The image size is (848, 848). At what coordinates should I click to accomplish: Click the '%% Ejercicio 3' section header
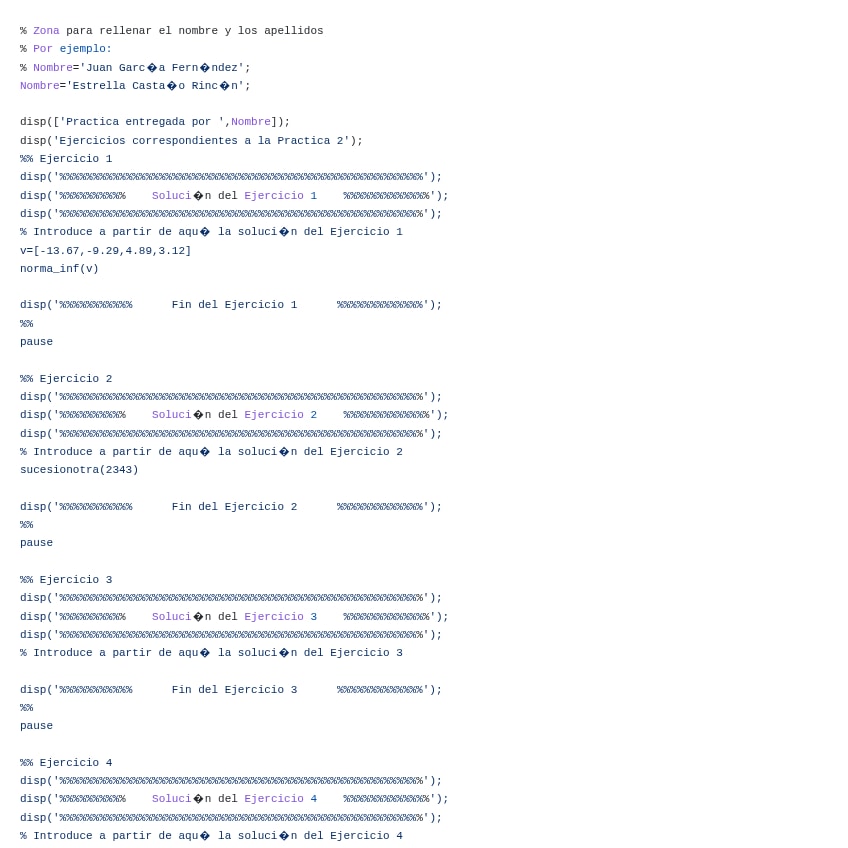point(66,580)
